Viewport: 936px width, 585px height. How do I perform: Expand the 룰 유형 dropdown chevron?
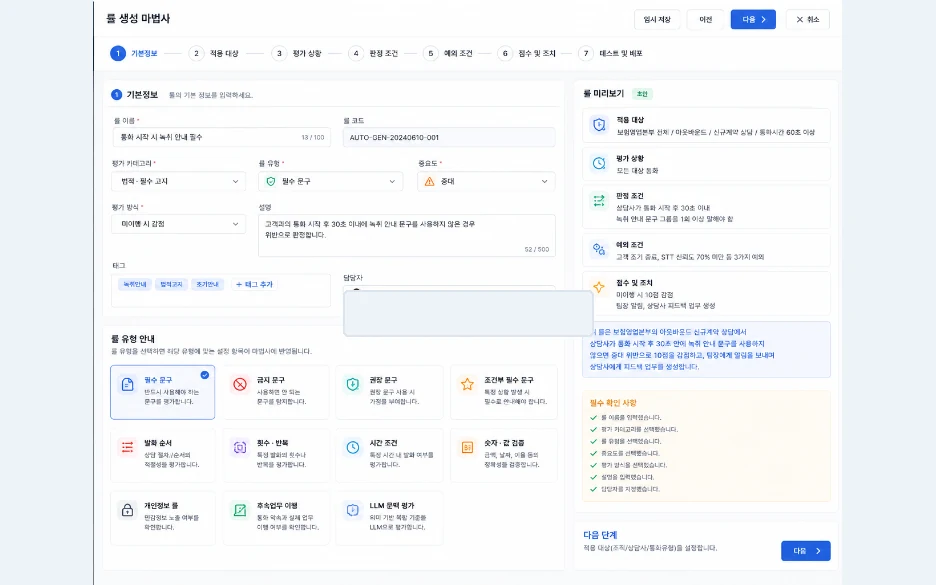[392, 181]
